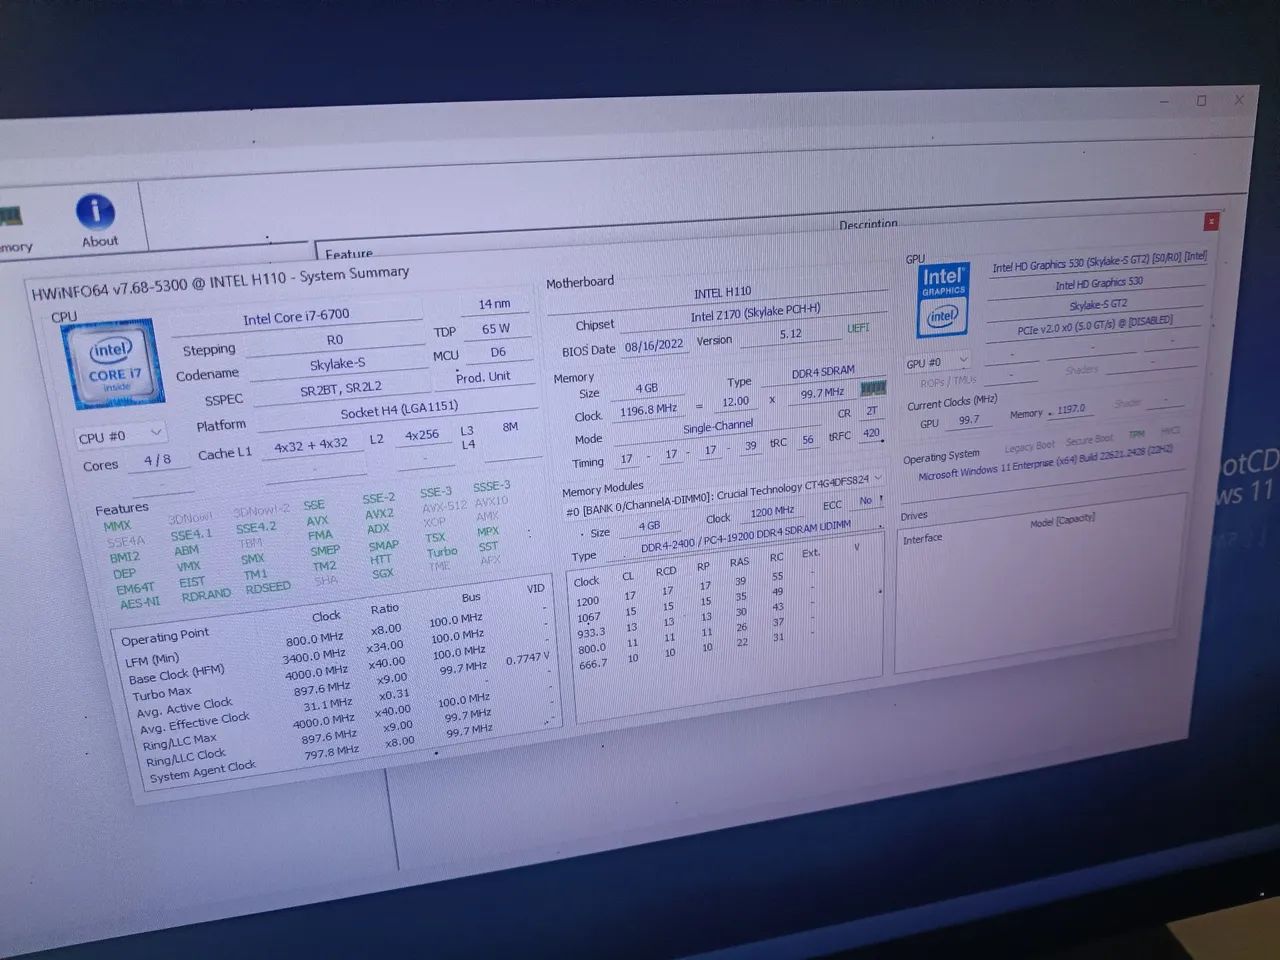Close the System Summary with red X
This screenshot has width=1280, height=960.
click(1211, 221)
